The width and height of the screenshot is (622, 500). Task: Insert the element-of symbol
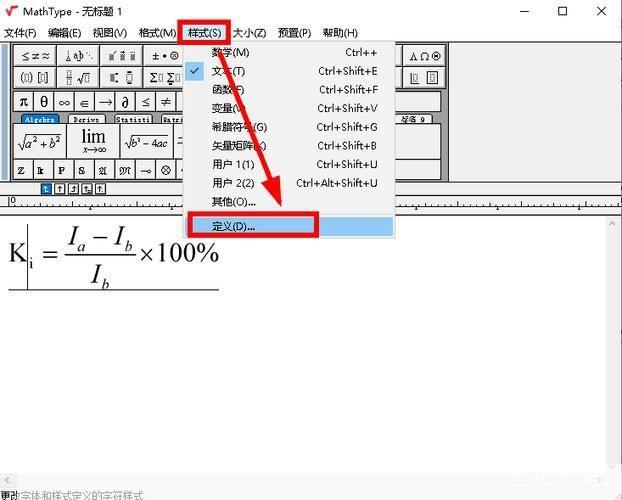point(84,102)
